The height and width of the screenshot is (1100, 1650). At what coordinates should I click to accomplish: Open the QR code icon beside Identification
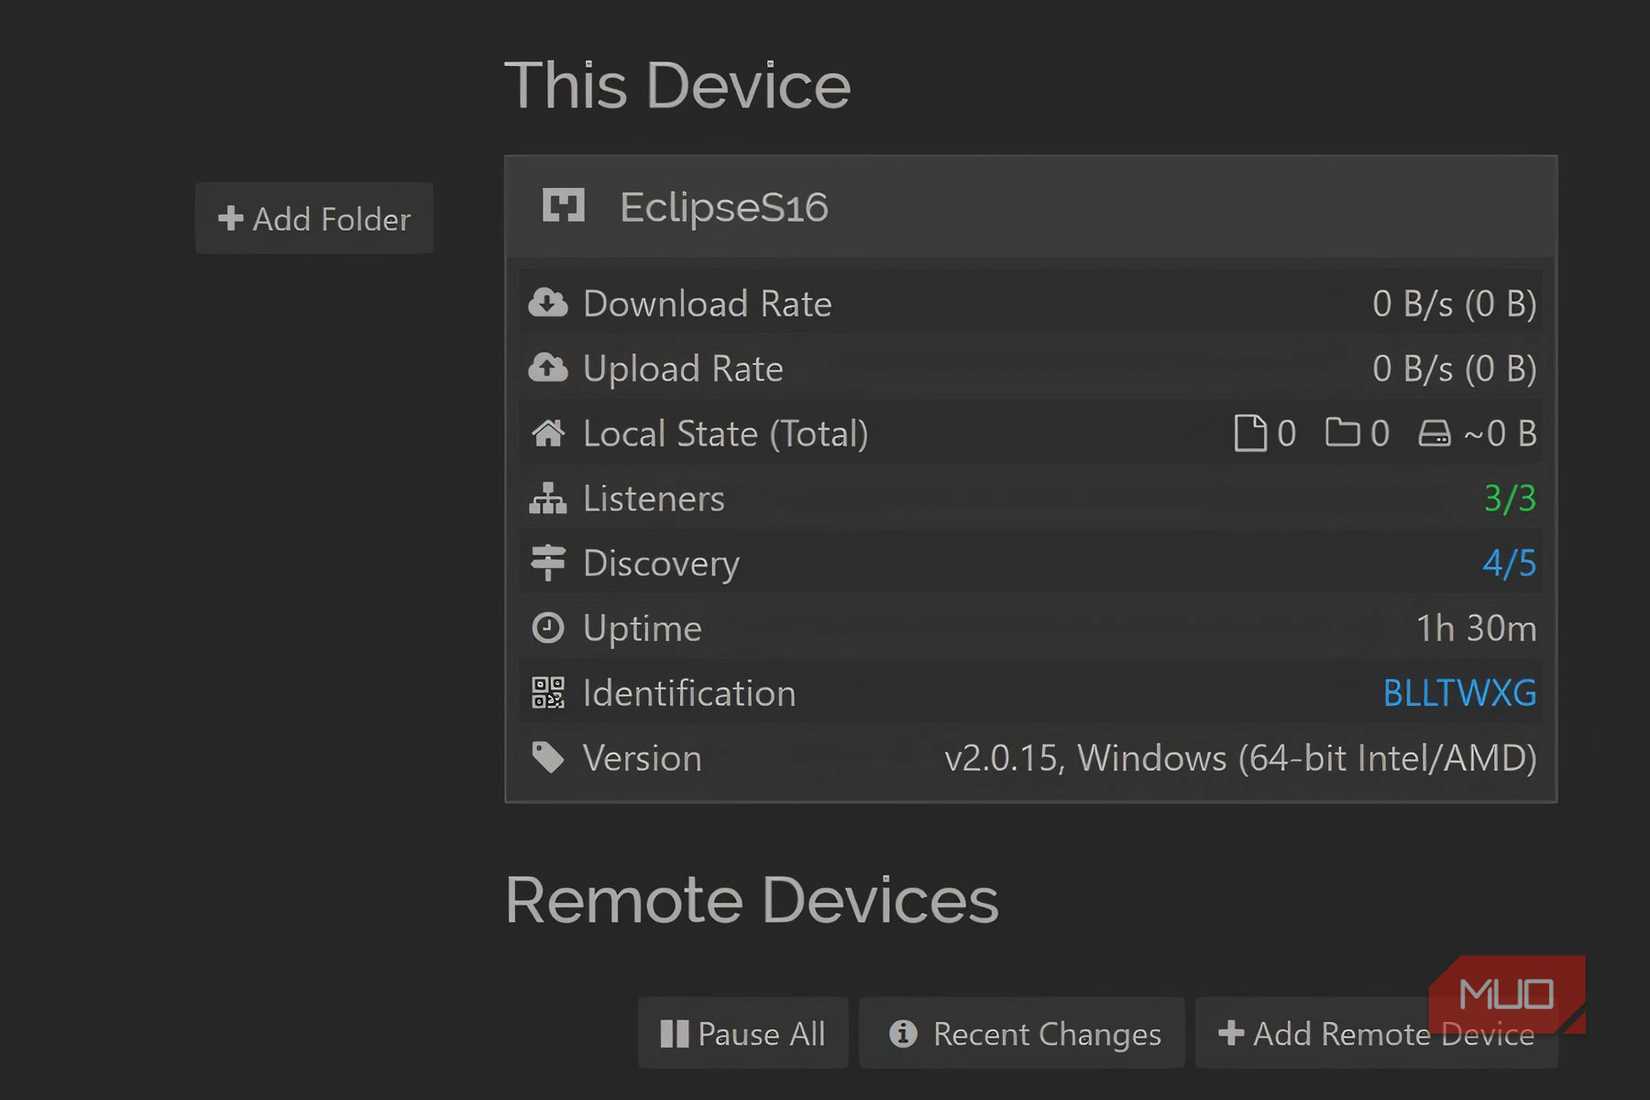tap(548, 692)
